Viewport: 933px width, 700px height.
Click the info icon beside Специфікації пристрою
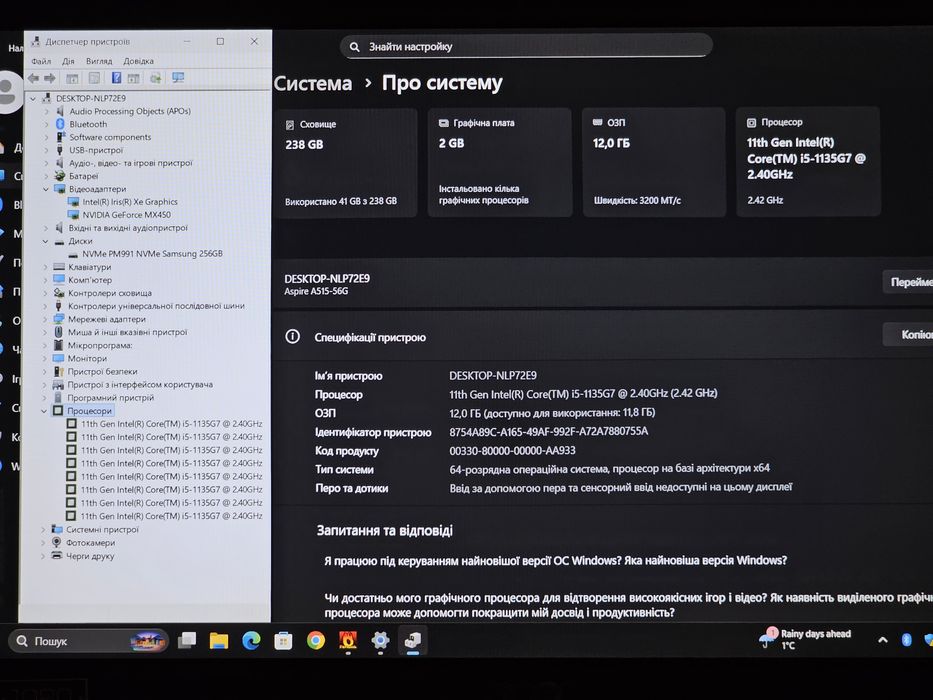tap(292, 336)
